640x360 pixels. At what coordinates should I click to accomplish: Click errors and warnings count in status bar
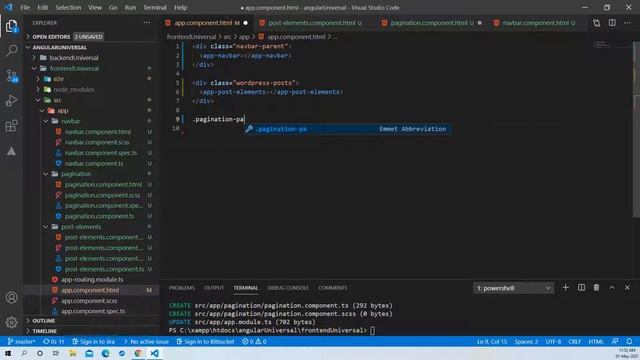(x=254, y=342)
